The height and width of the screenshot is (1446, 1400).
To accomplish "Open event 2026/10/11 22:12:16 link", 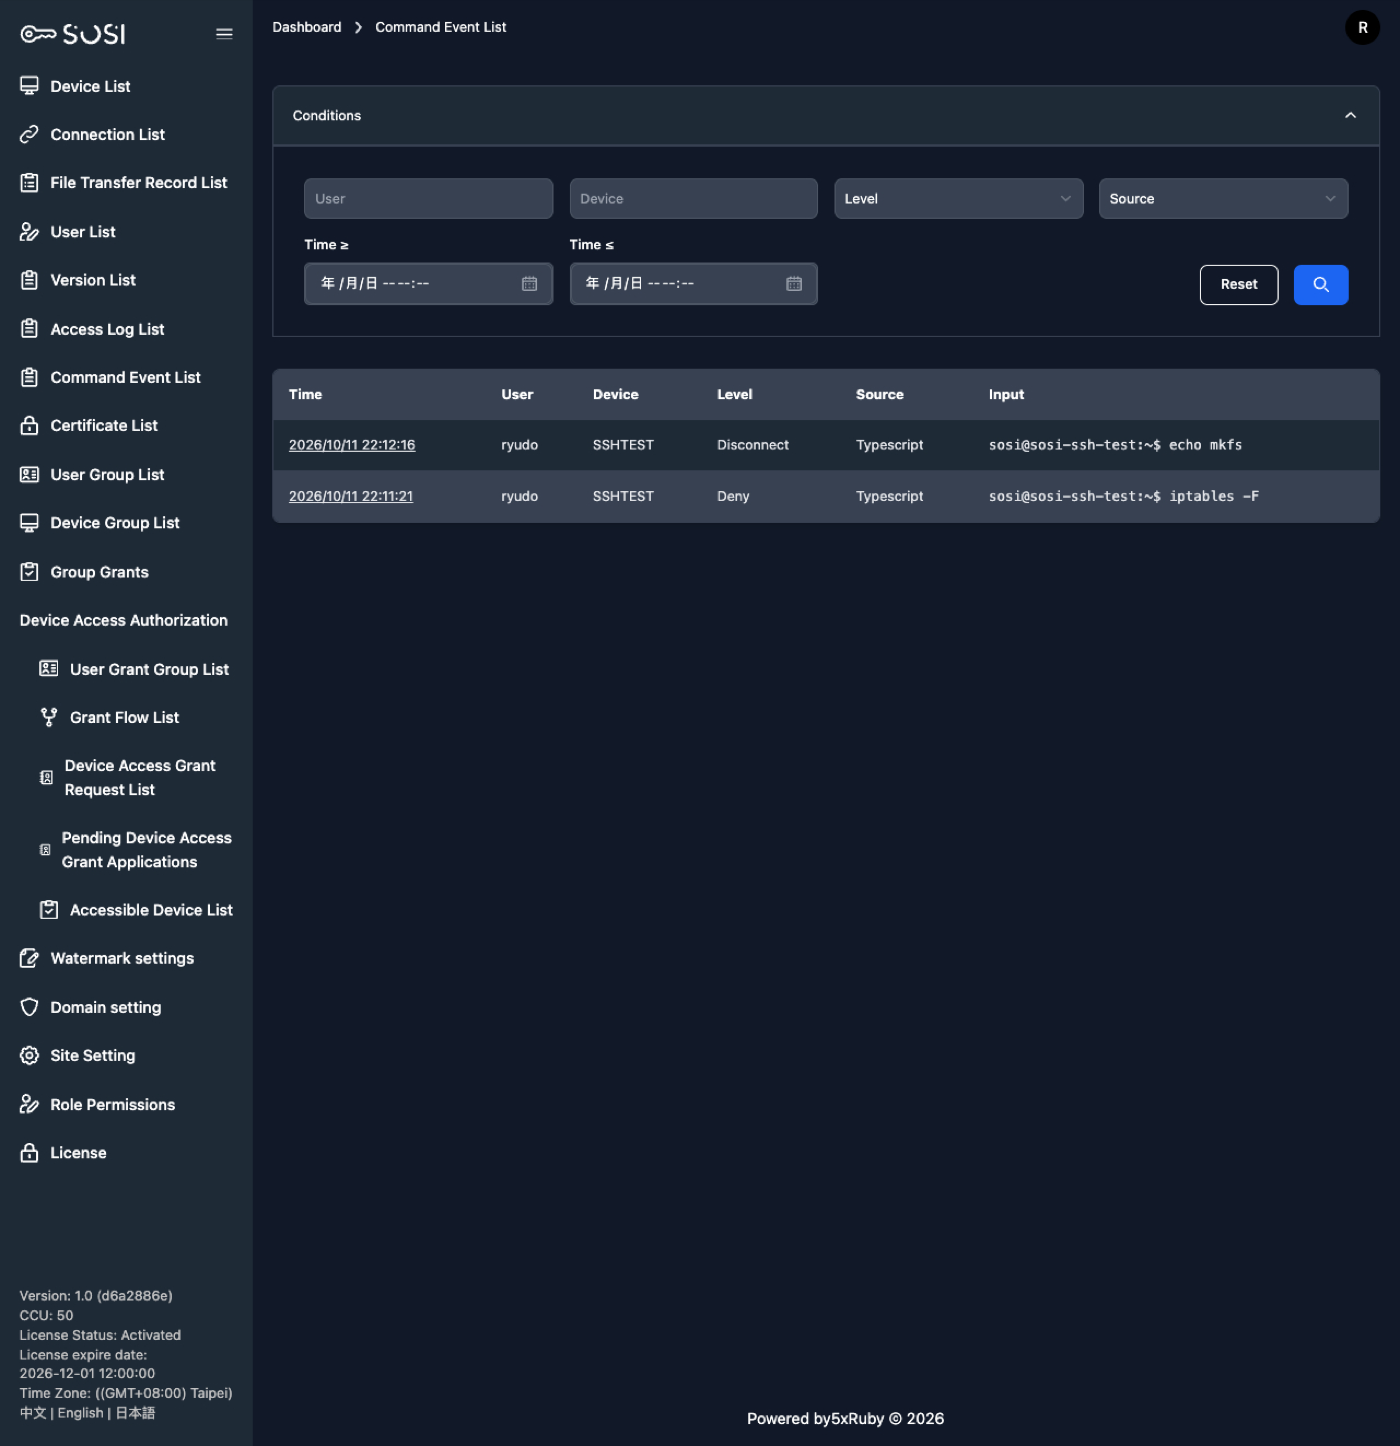I will (x=352, y=445).
